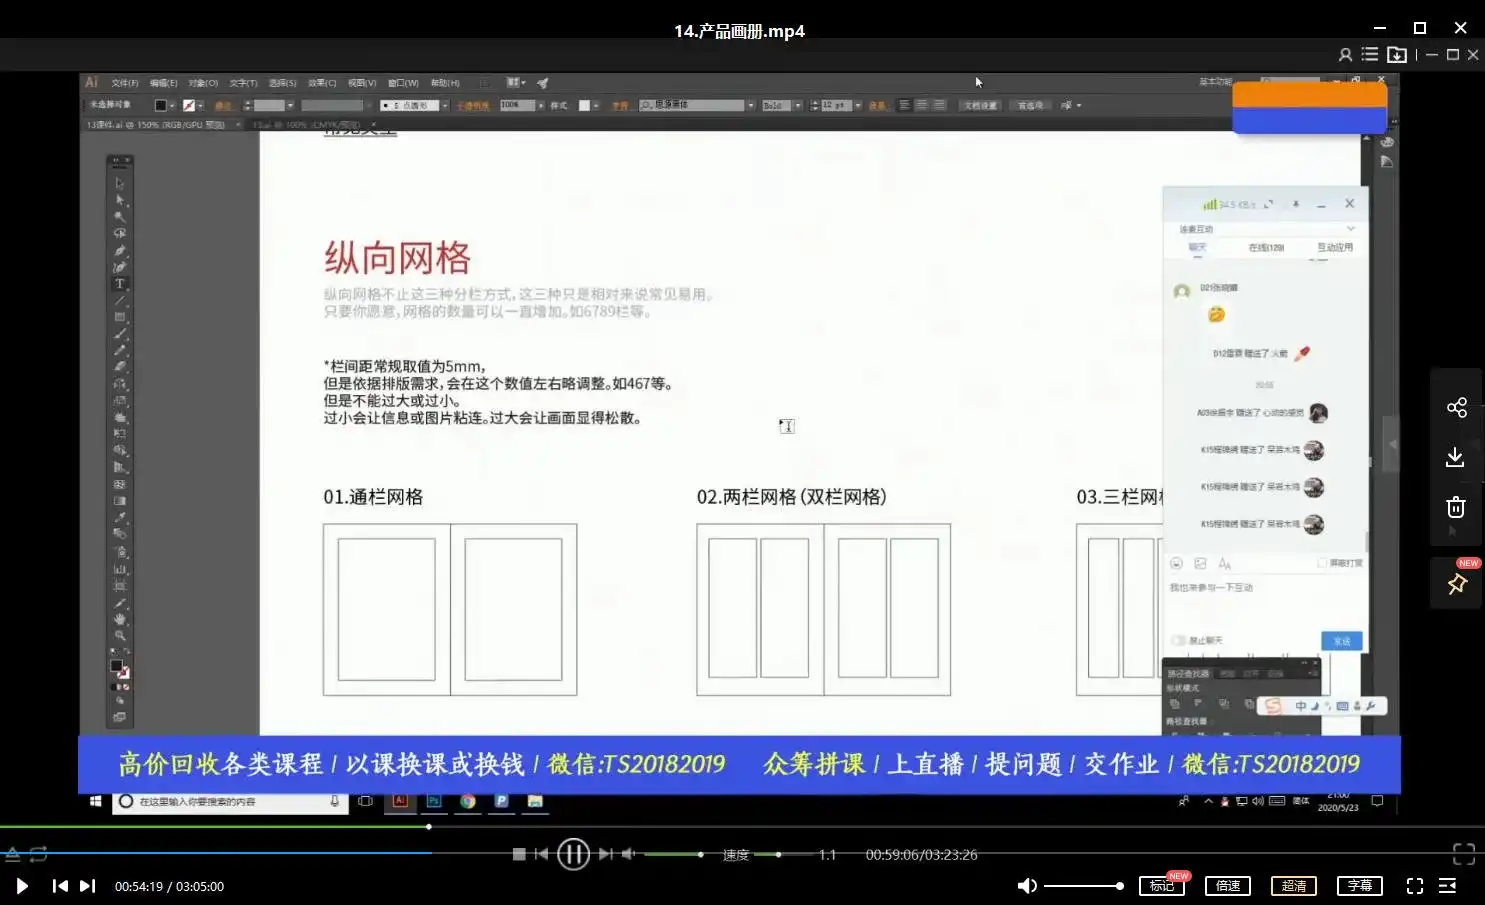Image resolution: width=1485 pixels, height=905 pixels.
Task: Toggle left text alignment in the options bar
Action: (905, 104)
